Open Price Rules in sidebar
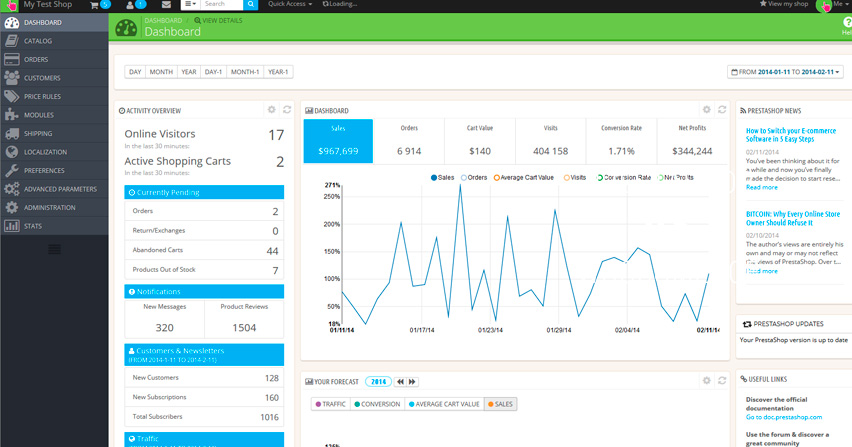Image resolution: width=852 pixels, height=447 pixels. [x=54, y=96]
